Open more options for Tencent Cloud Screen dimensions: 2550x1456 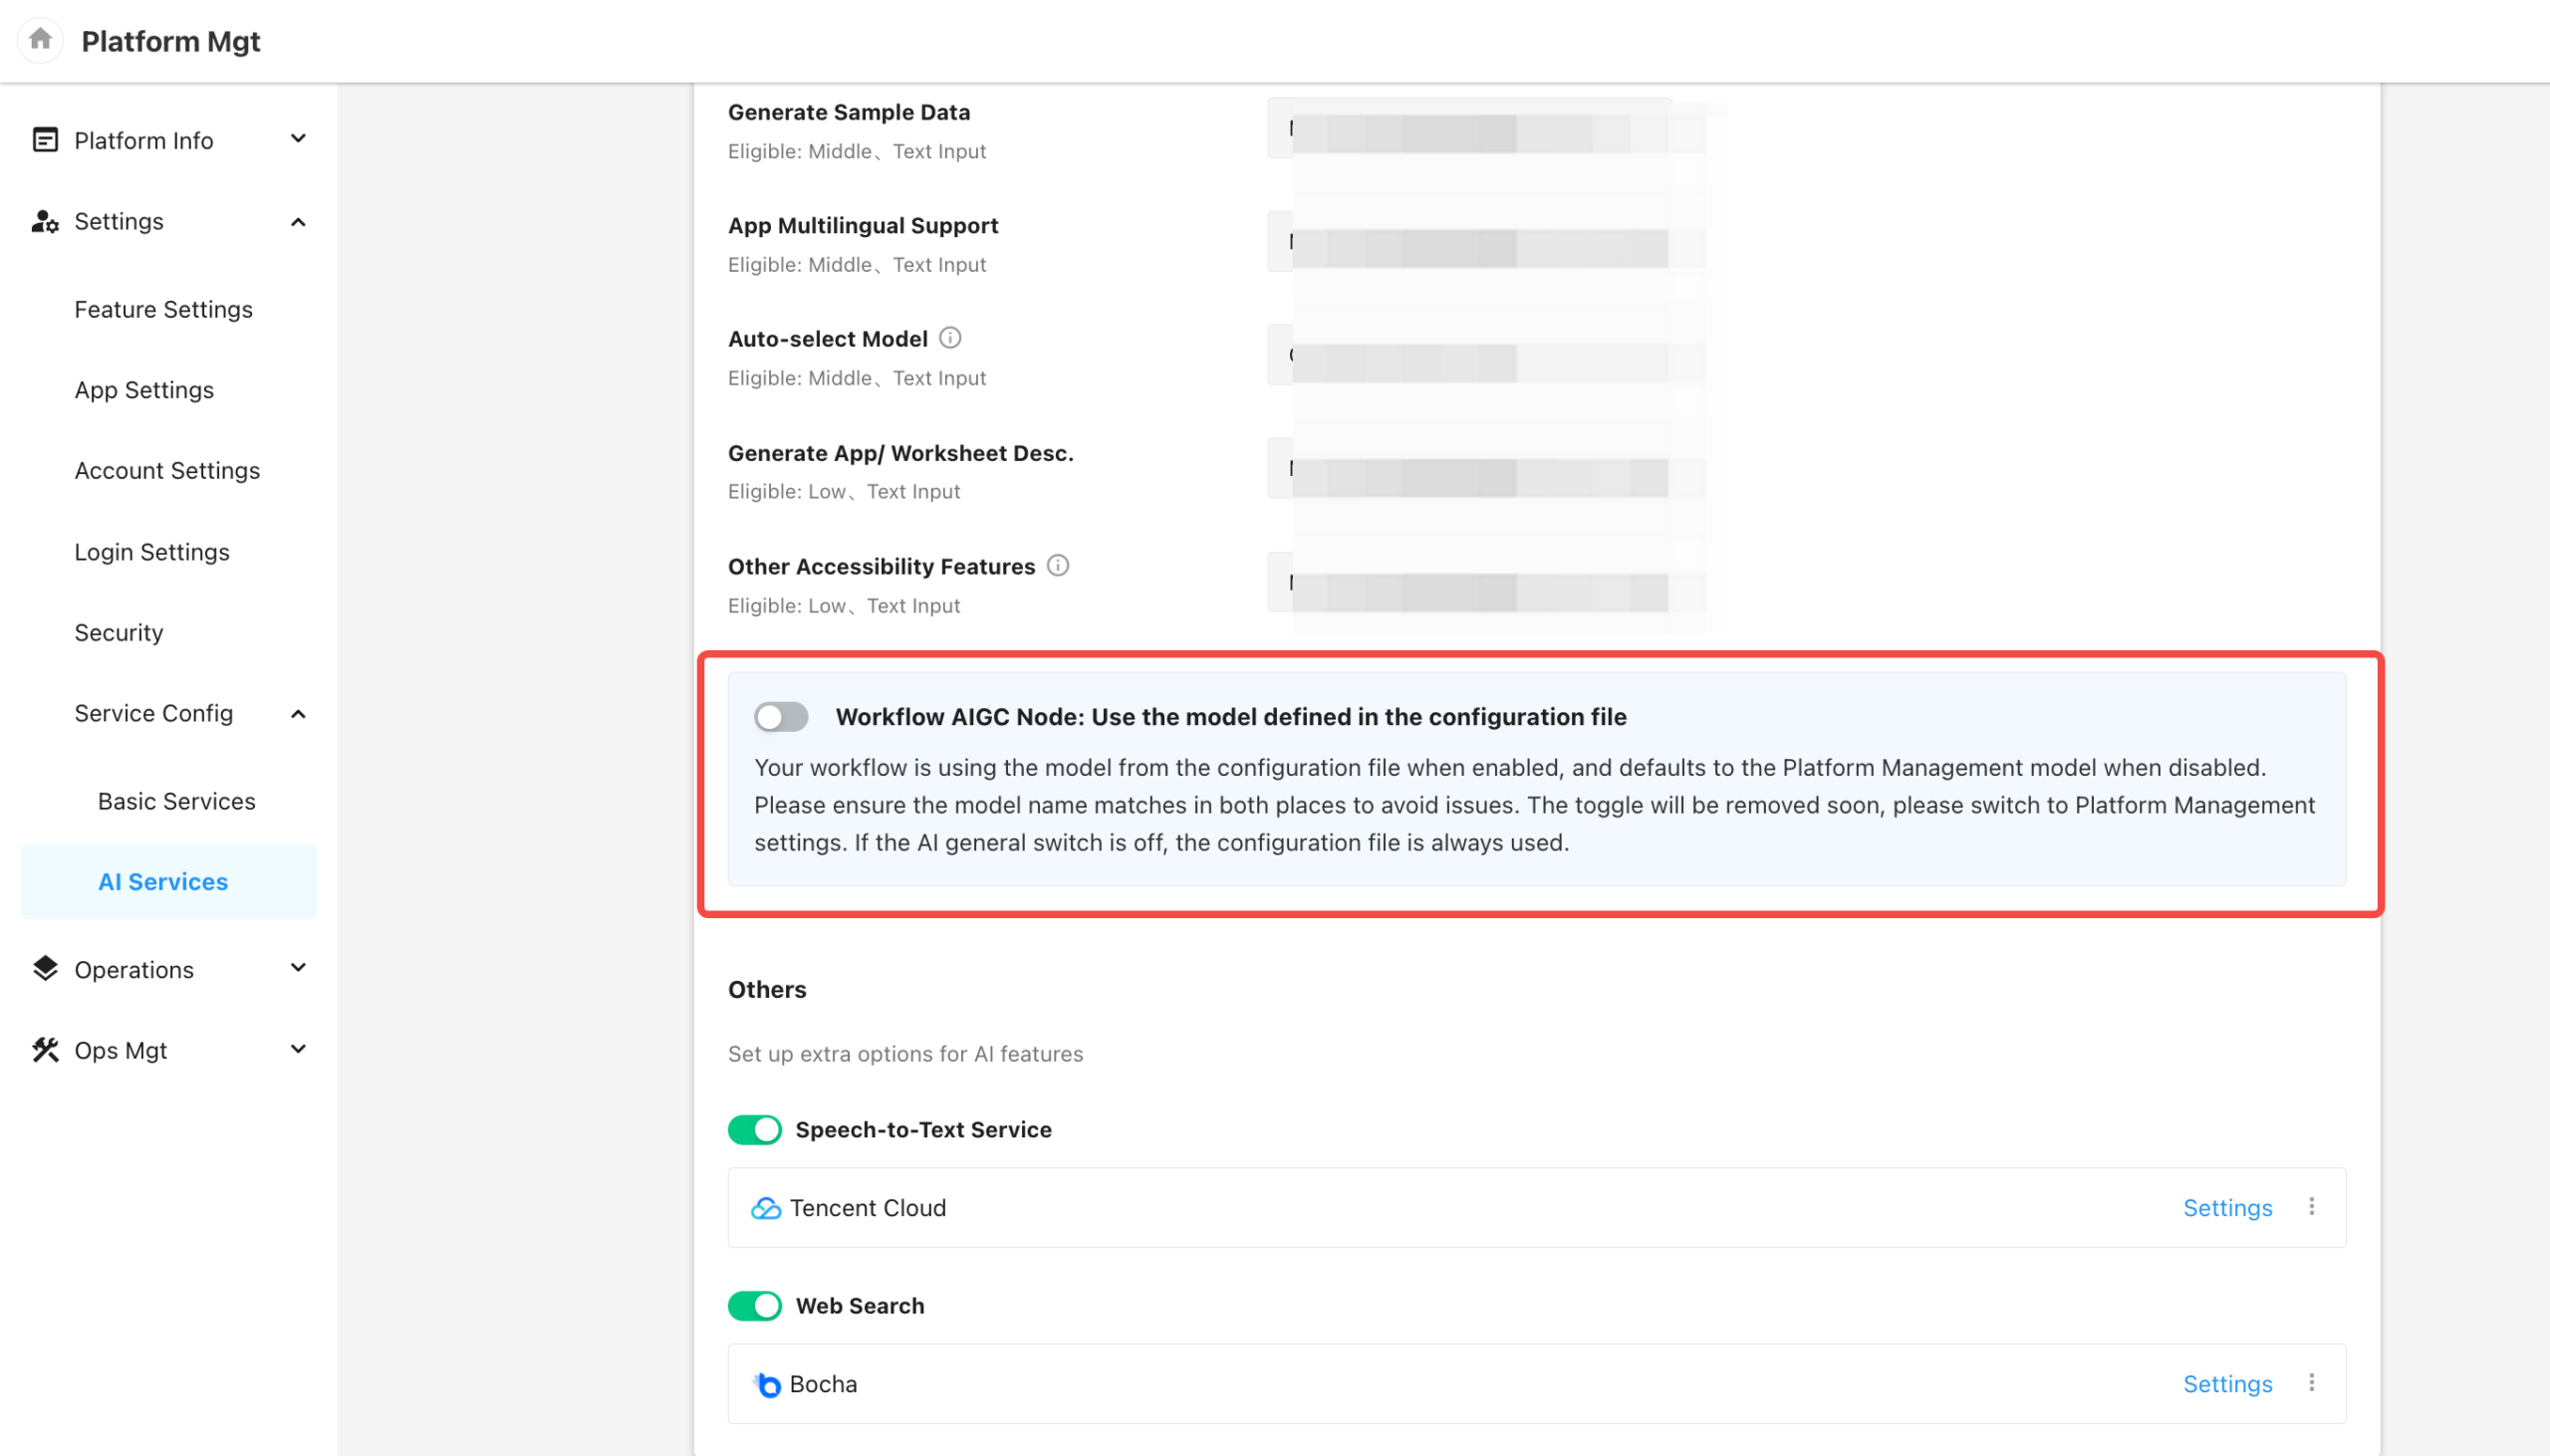click(x=2311, y=1207)
